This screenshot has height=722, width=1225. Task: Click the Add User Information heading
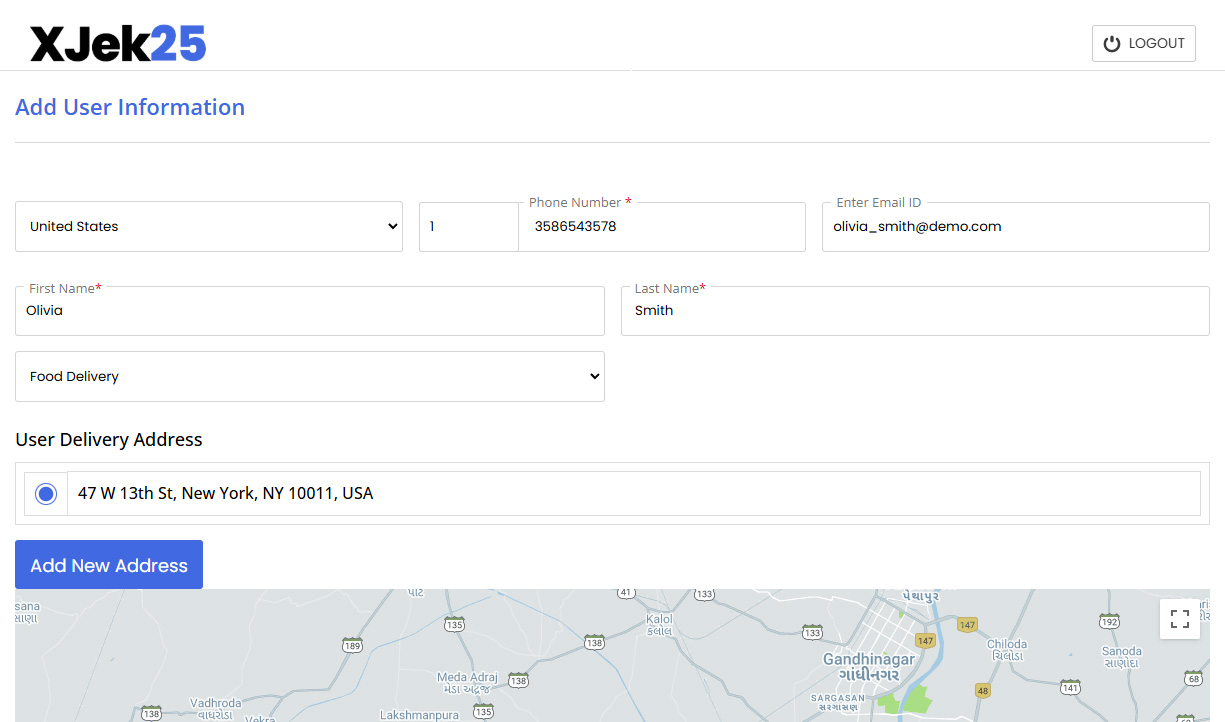[x=129, y=107]
